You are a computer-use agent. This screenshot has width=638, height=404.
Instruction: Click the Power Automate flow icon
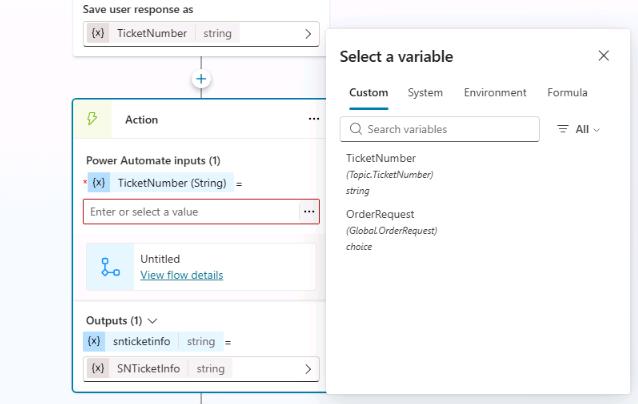click(x=110, y=267)
